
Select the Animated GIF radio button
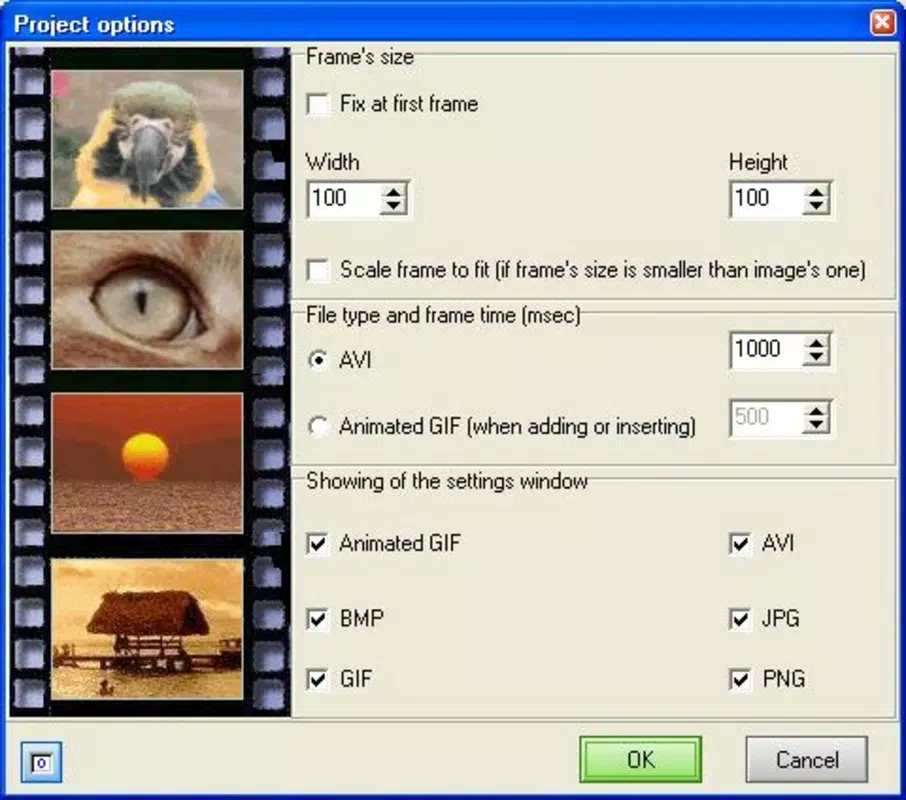(318, 426)
